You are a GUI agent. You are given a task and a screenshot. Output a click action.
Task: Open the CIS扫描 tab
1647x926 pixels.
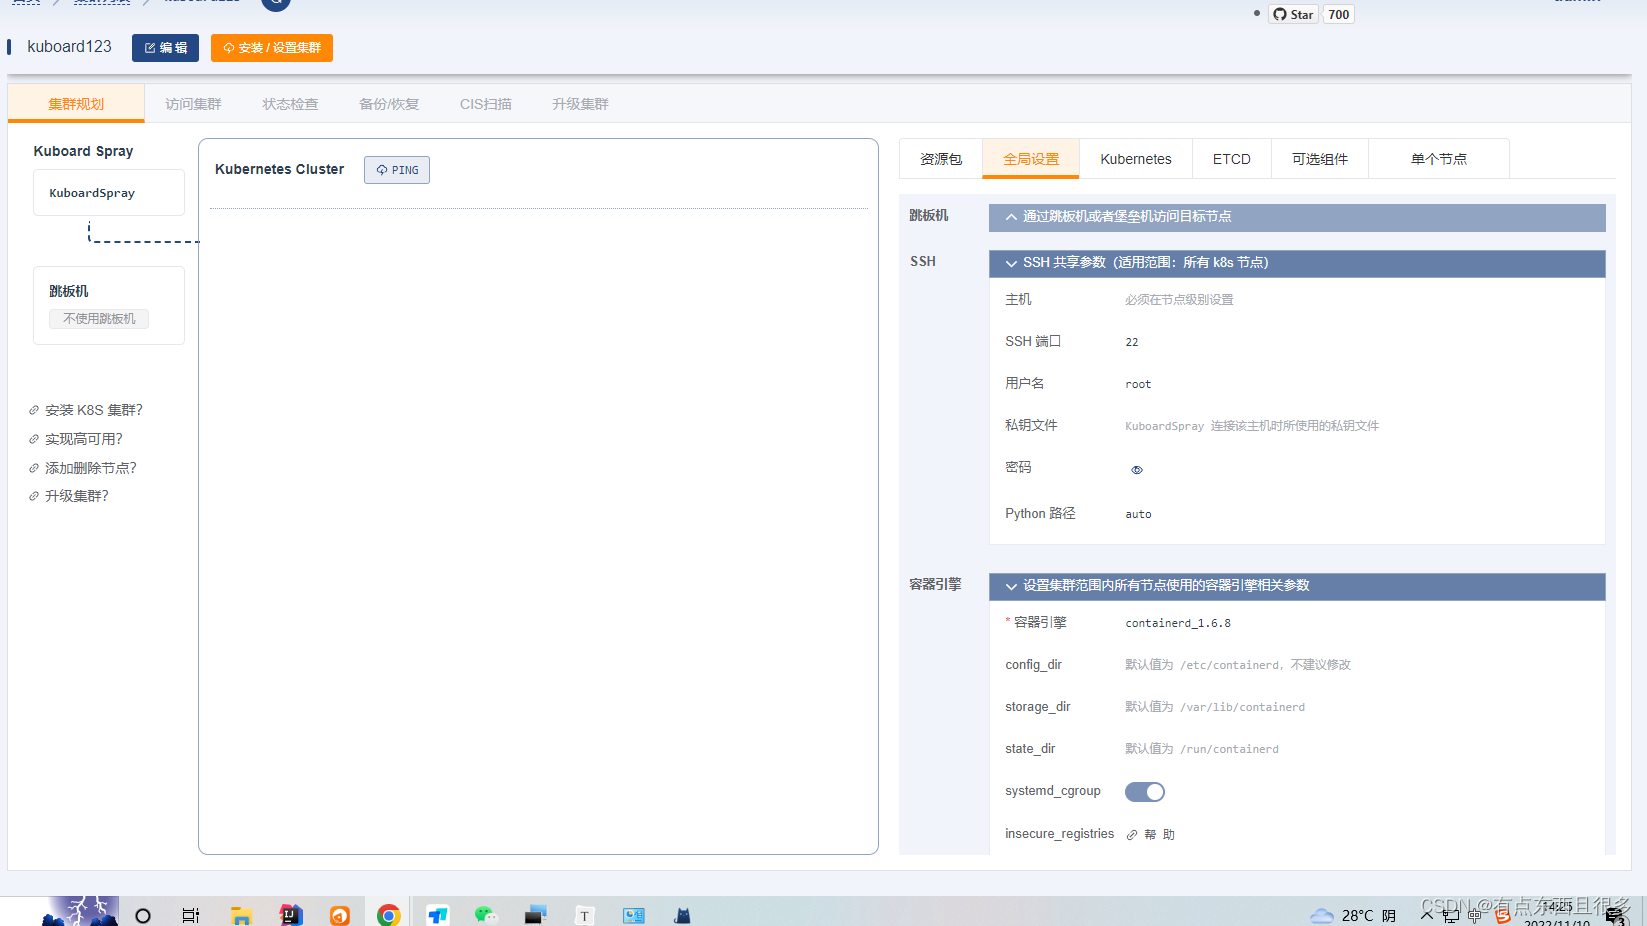486,104
